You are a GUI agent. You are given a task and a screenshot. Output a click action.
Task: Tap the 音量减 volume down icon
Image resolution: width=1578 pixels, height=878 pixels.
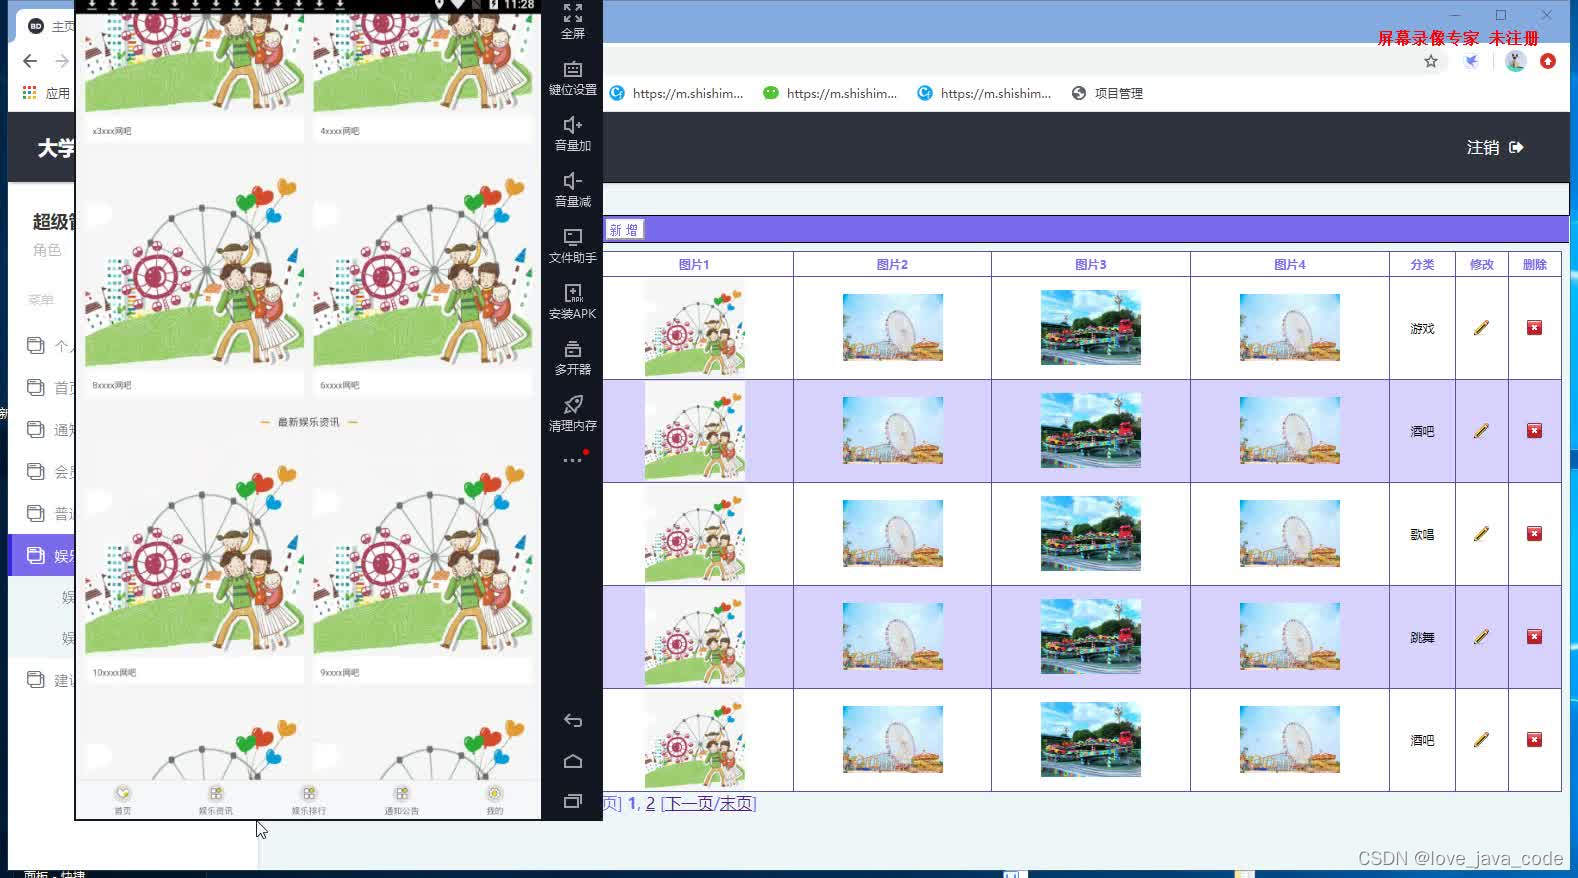pyautogui.click(x=572, y=189)
